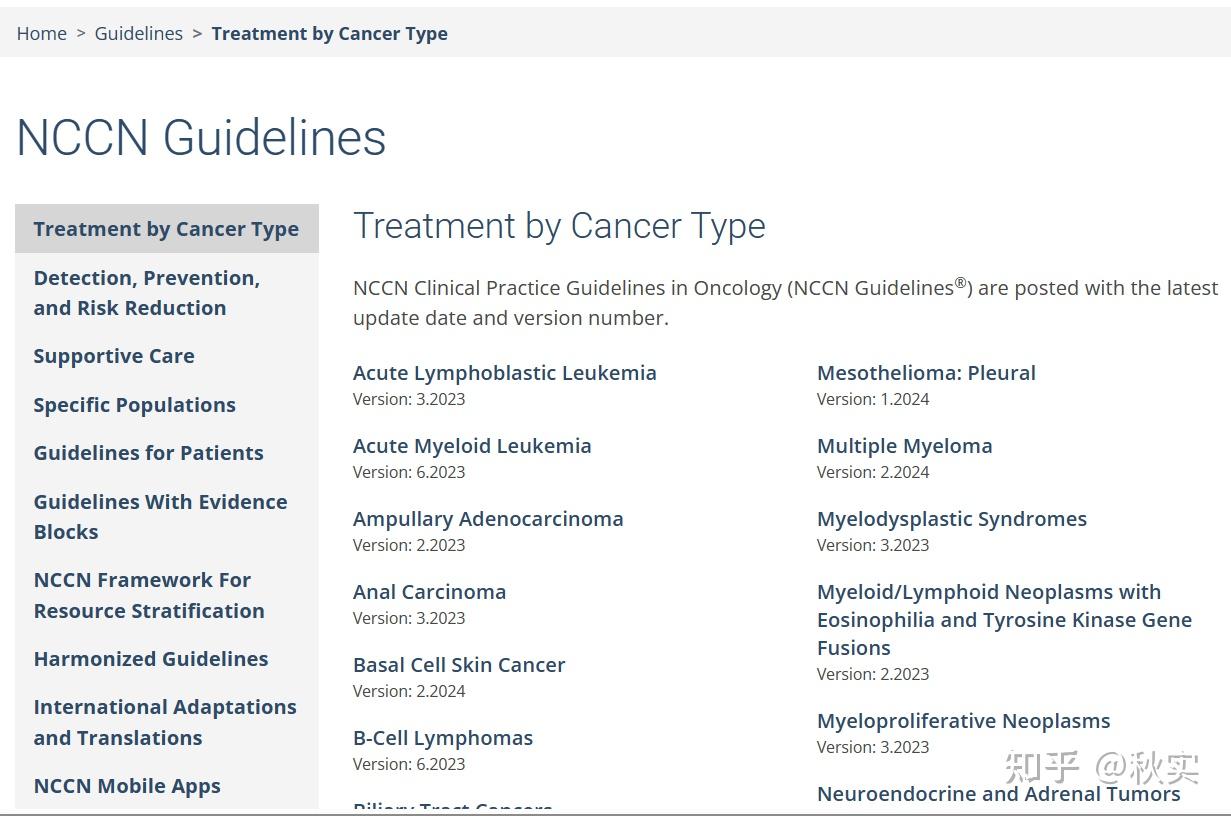The width and height of the screenshot is (1231, 816).
Task: Select NCCN Framework For Resource Stratification
Action: point(149,595)
